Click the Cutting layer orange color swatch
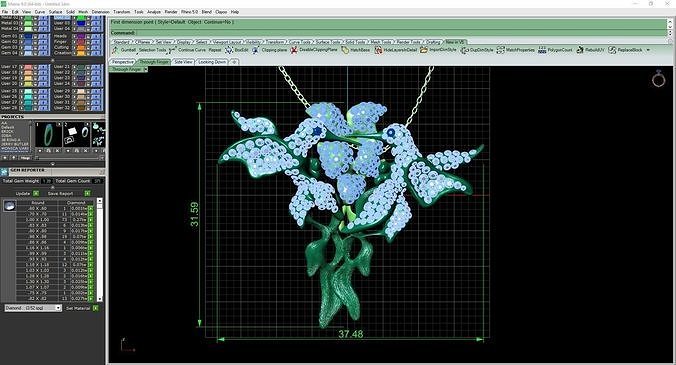This screenshot has height=365, width=676. pos(81,47)
